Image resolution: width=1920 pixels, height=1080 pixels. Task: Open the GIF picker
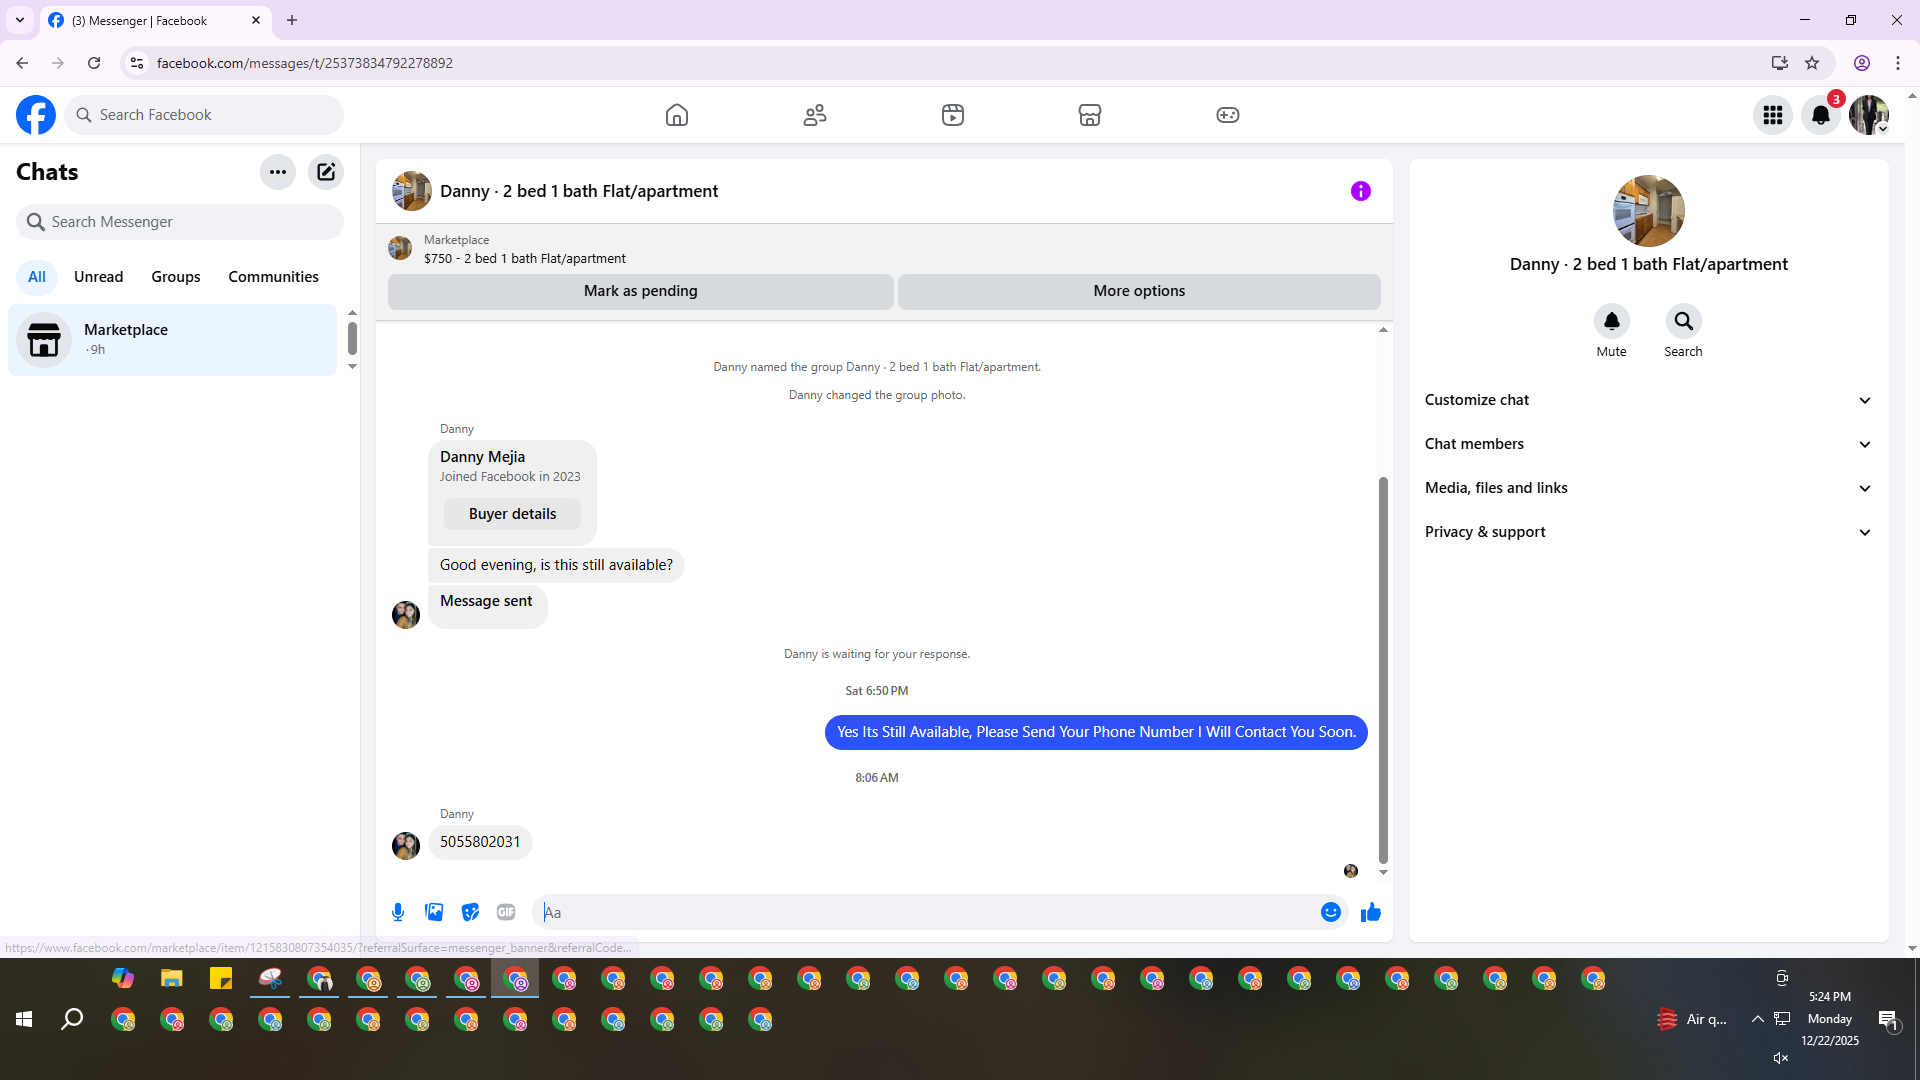pos(506,912)
